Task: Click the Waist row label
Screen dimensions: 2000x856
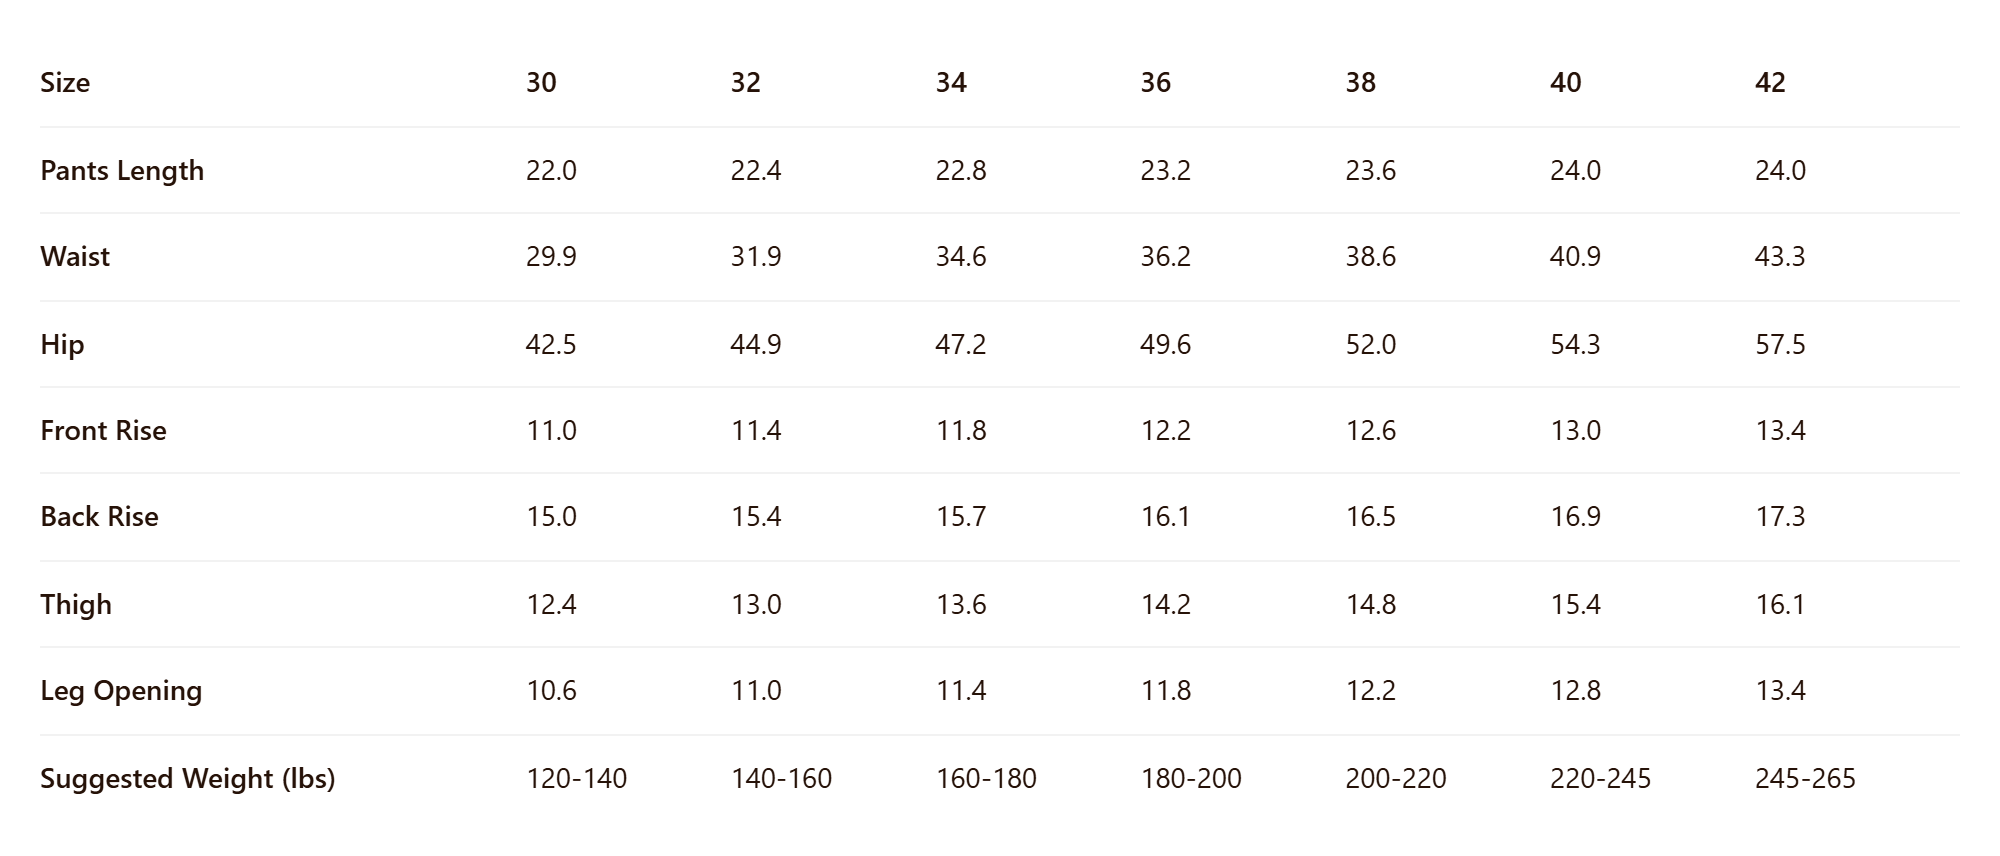Action: pyautogui.click(x=75, y=257)
